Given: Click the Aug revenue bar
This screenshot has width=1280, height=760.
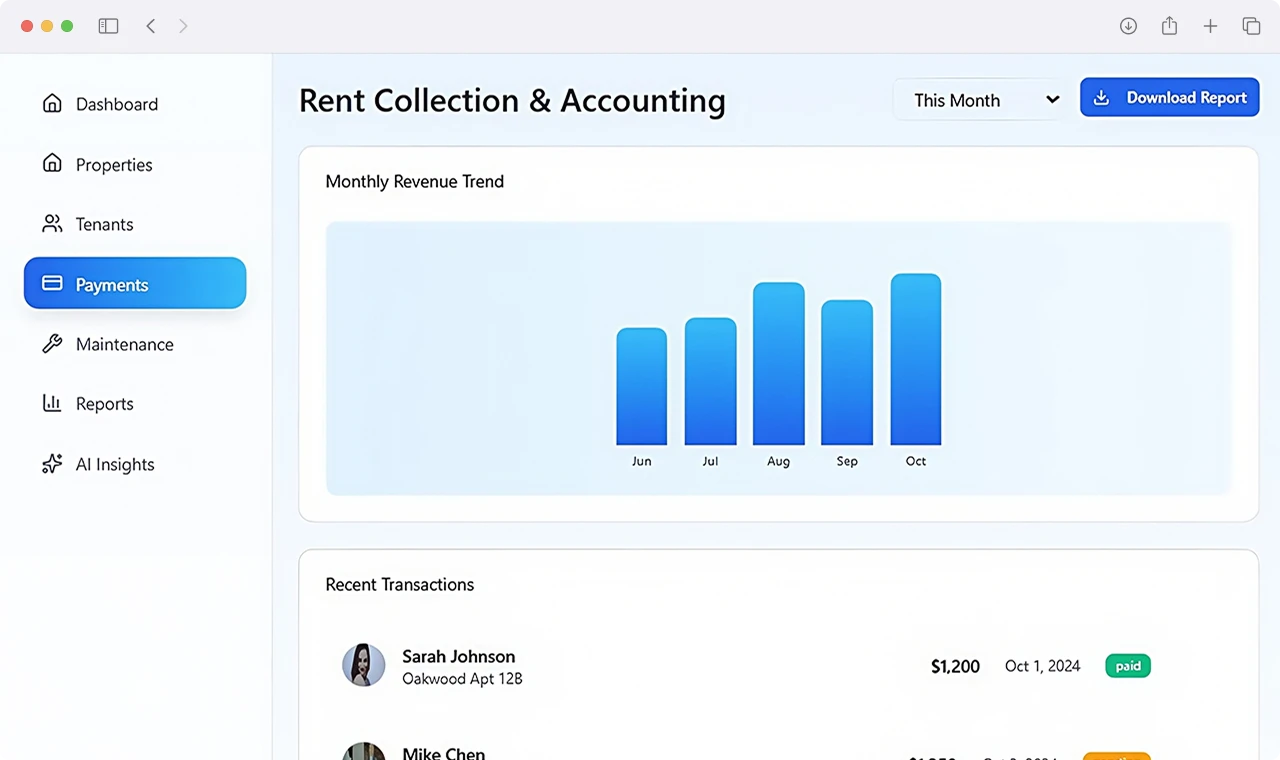Looking at the screenshot, I should click(779, 364).
